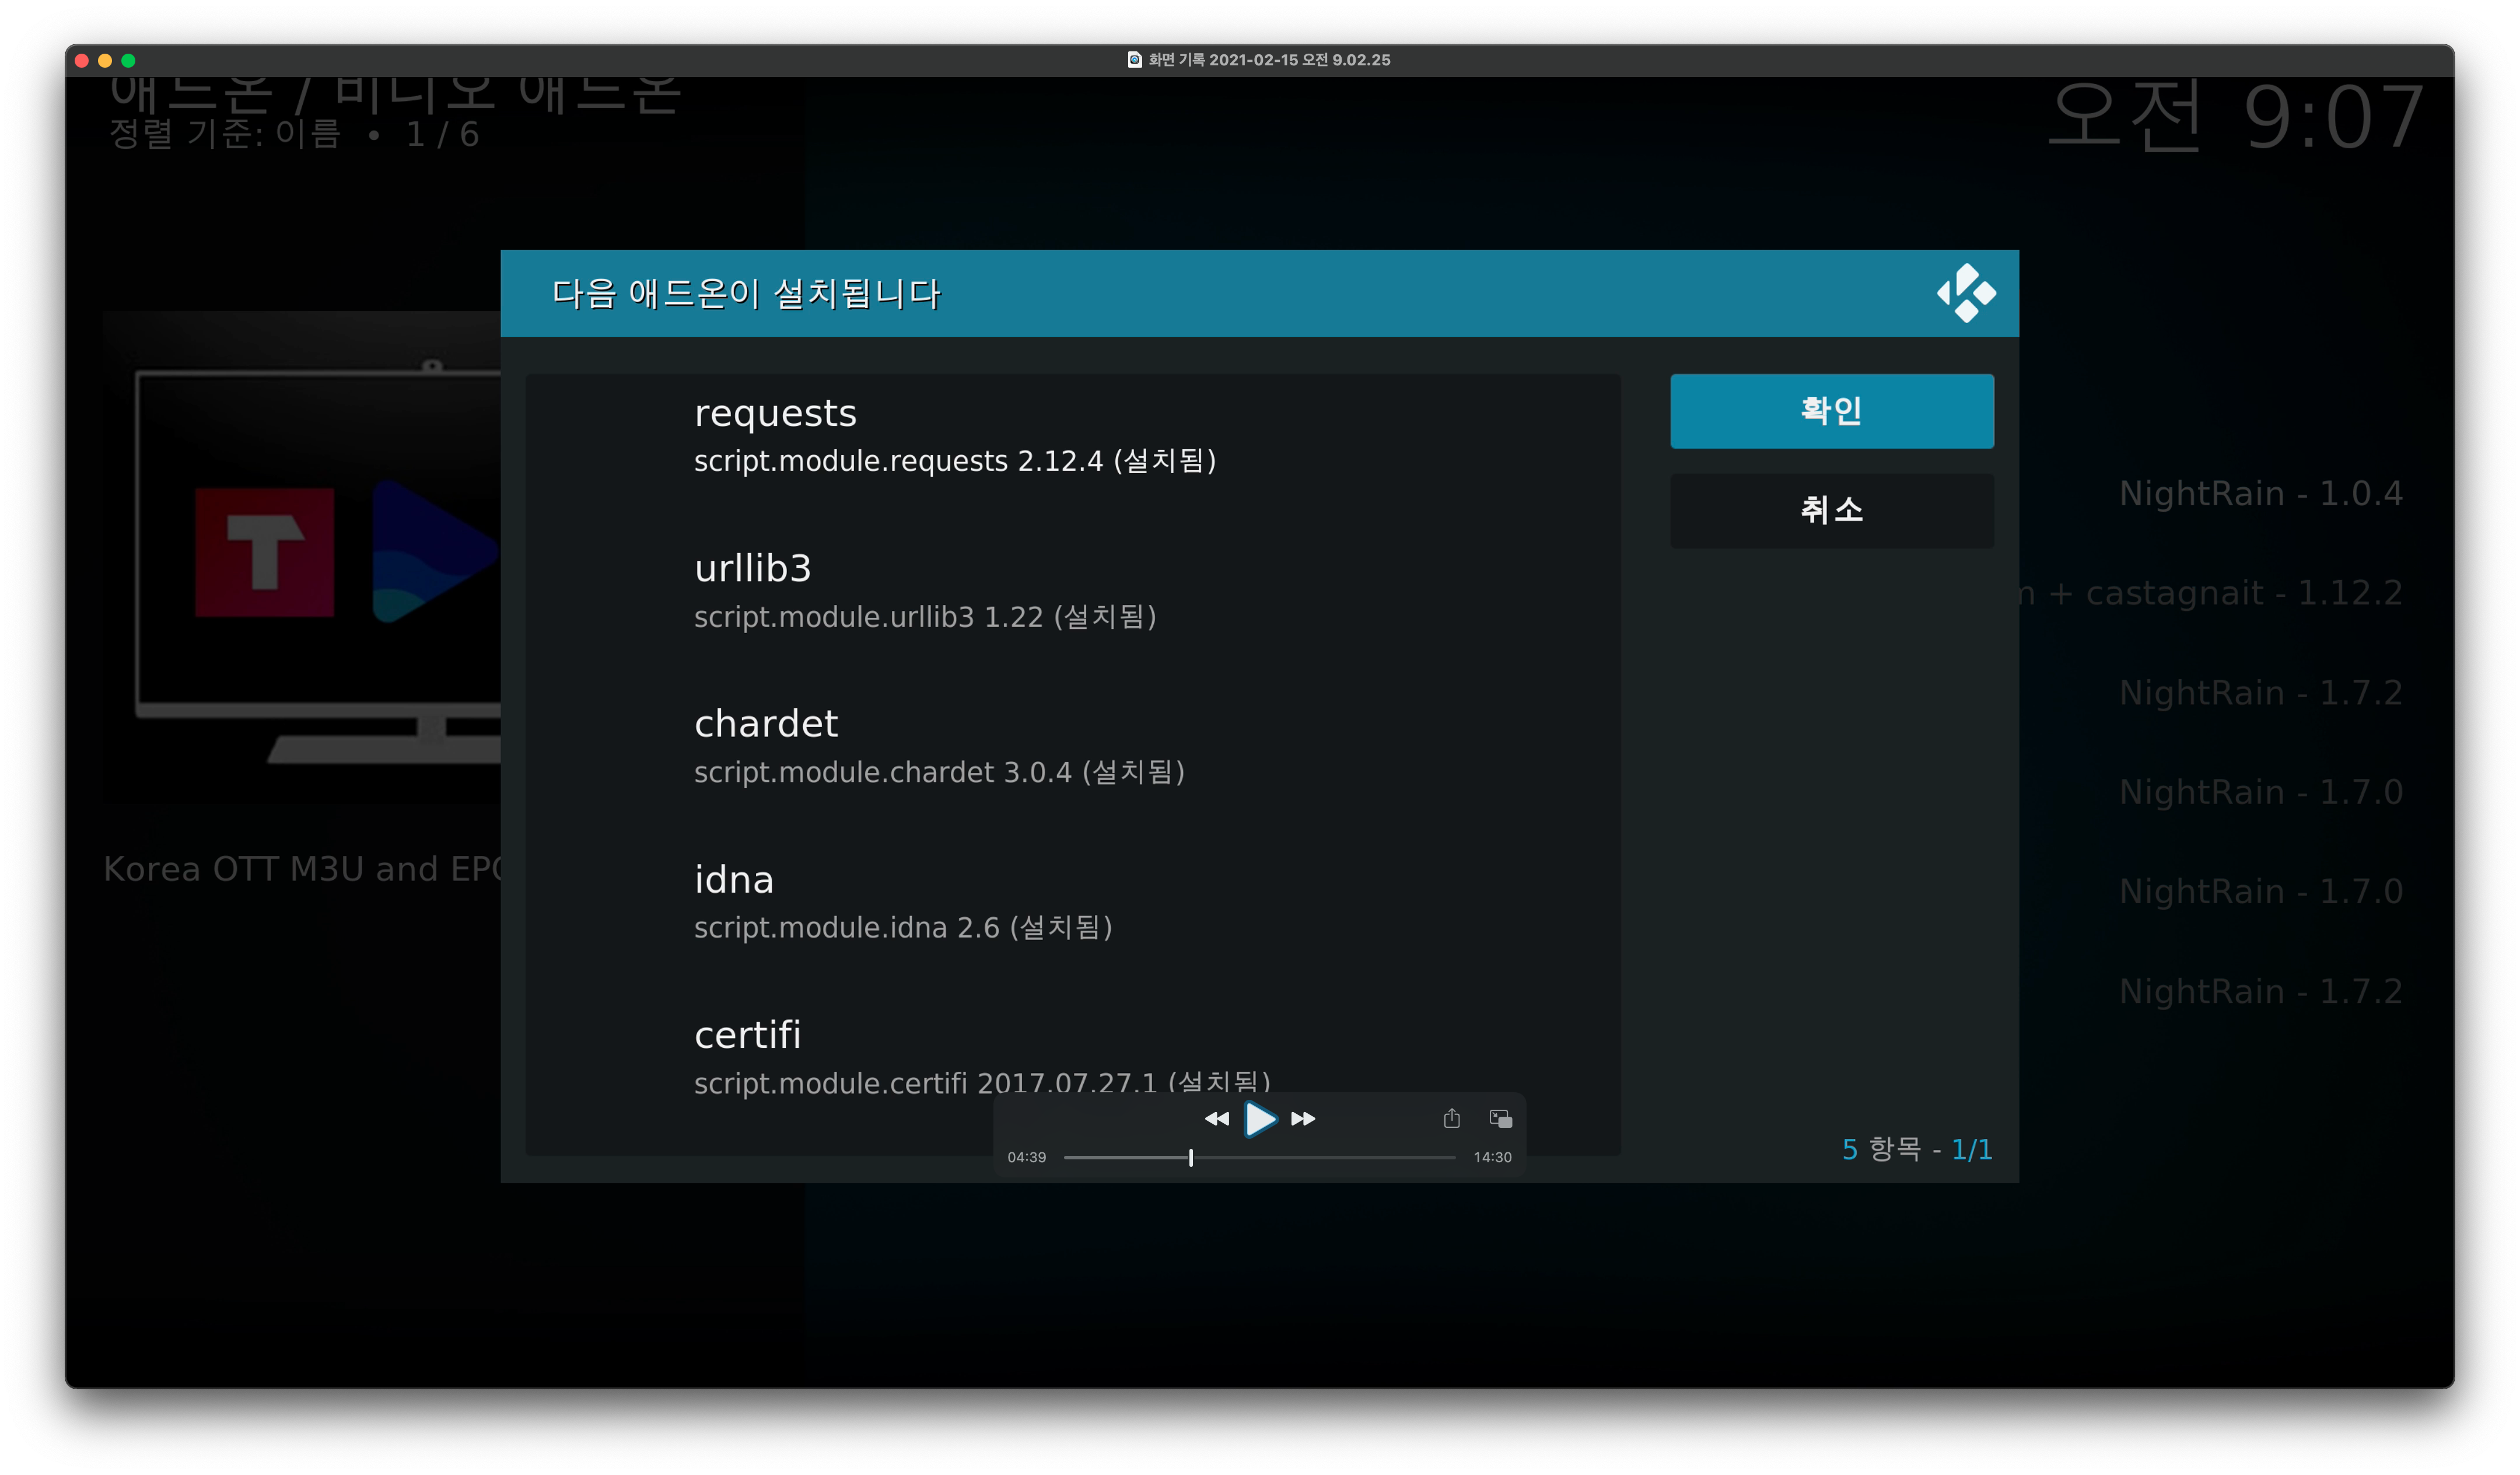Select the idna addon entry
The width and height of the screenshot is (2520, 1475).
[902, 902]
